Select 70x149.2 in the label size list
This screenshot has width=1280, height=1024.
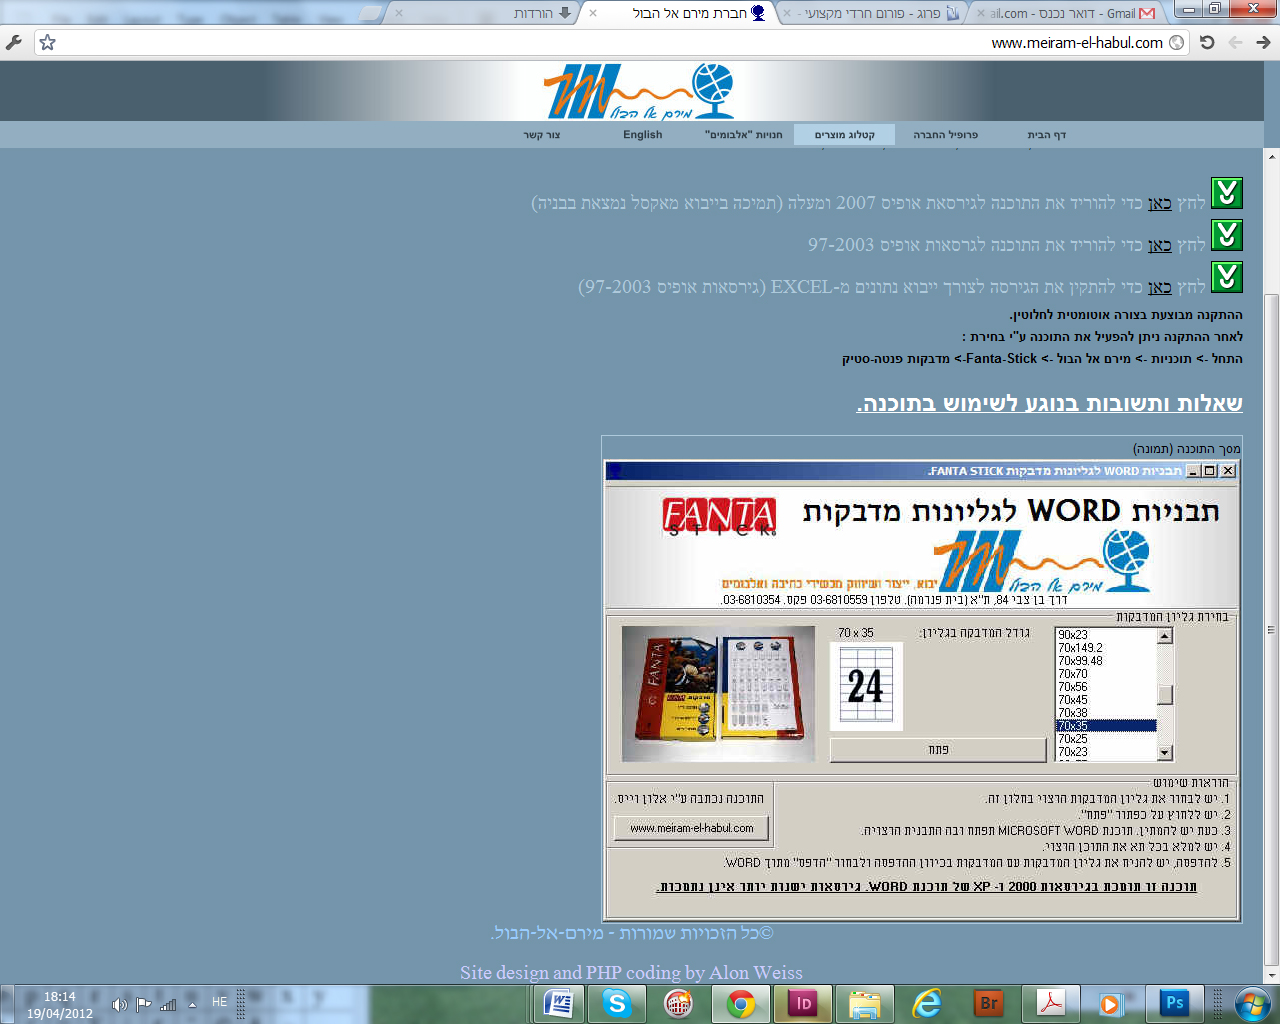coord(1106,648)
